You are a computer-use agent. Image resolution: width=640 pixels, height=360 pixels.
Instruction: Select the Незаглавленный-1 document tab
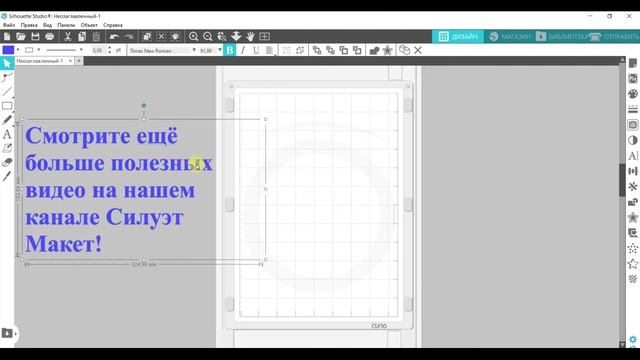click(40, 61)
